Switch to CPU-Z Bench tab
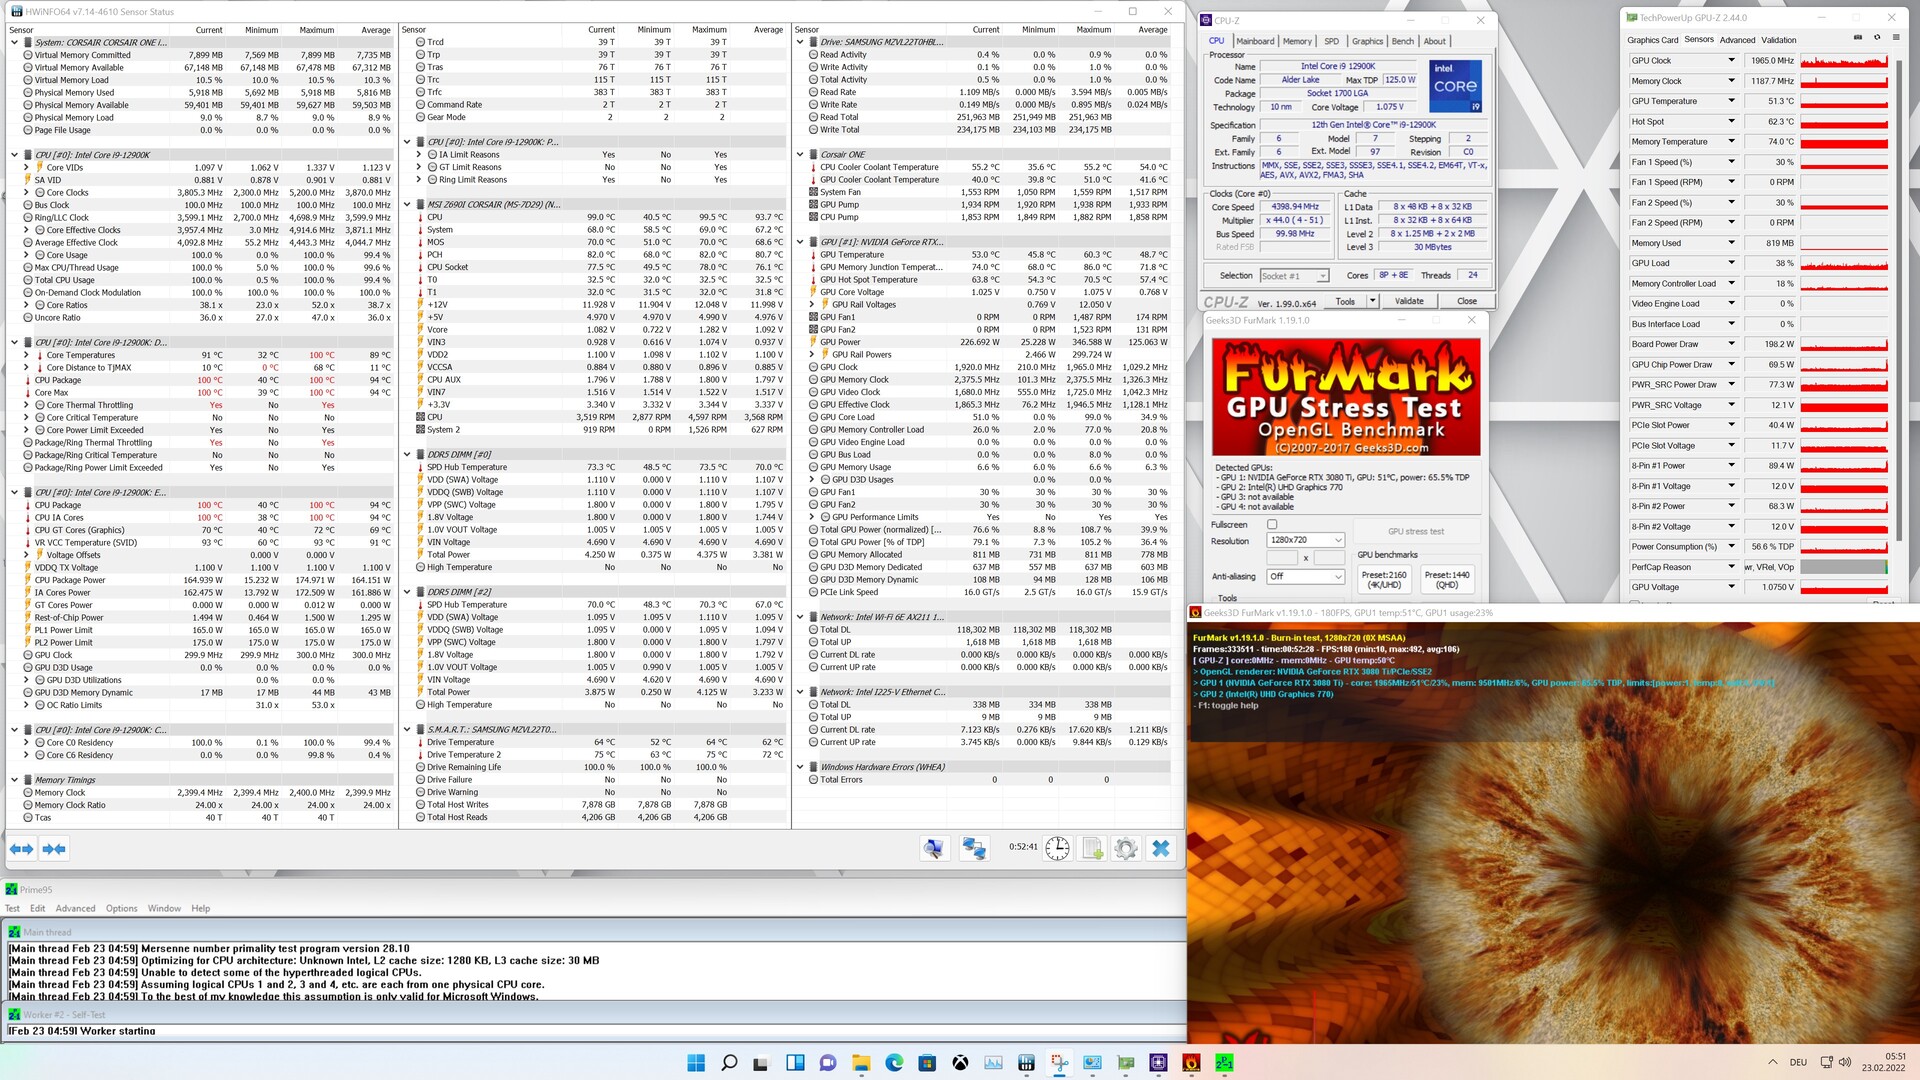Viewport: 1920px width, 1080px height. click(1403, 41)
